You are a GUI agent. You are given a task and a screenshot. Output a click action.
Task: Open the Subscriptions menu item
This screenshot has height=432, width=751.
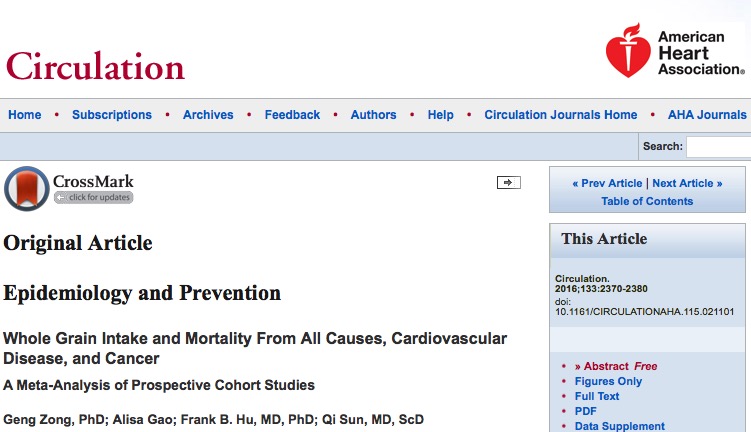tap(112, 115)
